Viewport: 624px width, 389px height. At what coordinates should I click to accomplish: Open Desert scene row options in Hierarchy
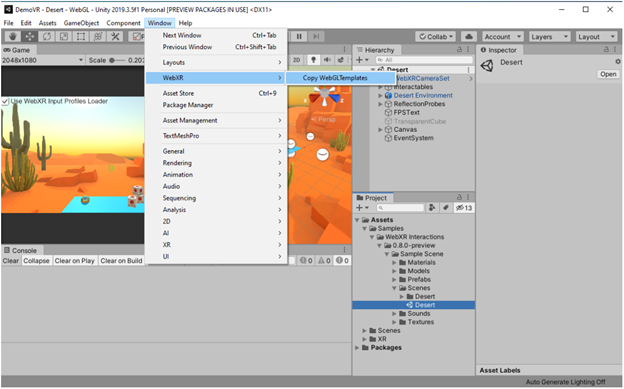(468, 70)
